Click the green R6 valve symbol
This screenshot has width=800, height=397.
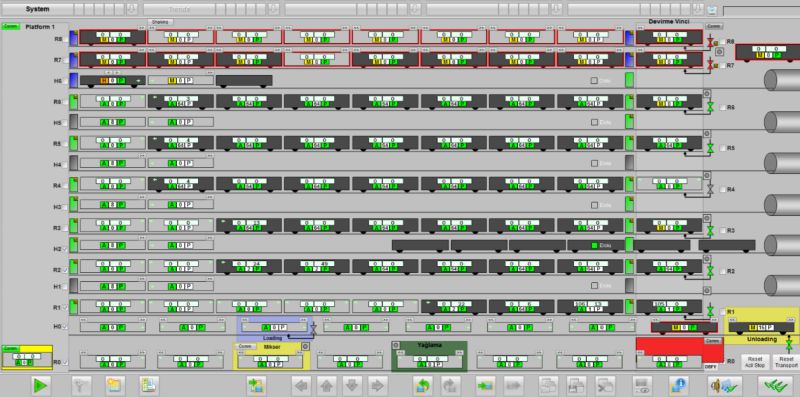(710, 107)
